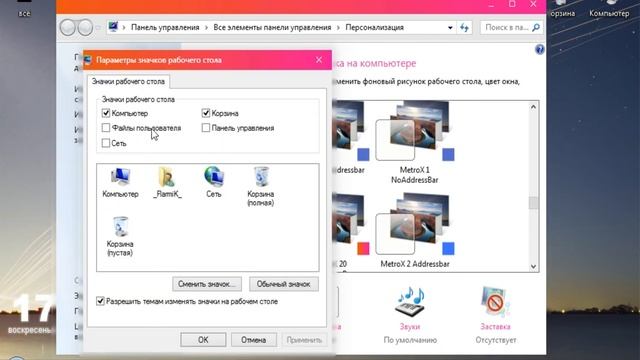The width and height of the screenshot is (640, 360).
Task: Click Все элементы панели управления breadcrumb
Action: pos(272,27)
